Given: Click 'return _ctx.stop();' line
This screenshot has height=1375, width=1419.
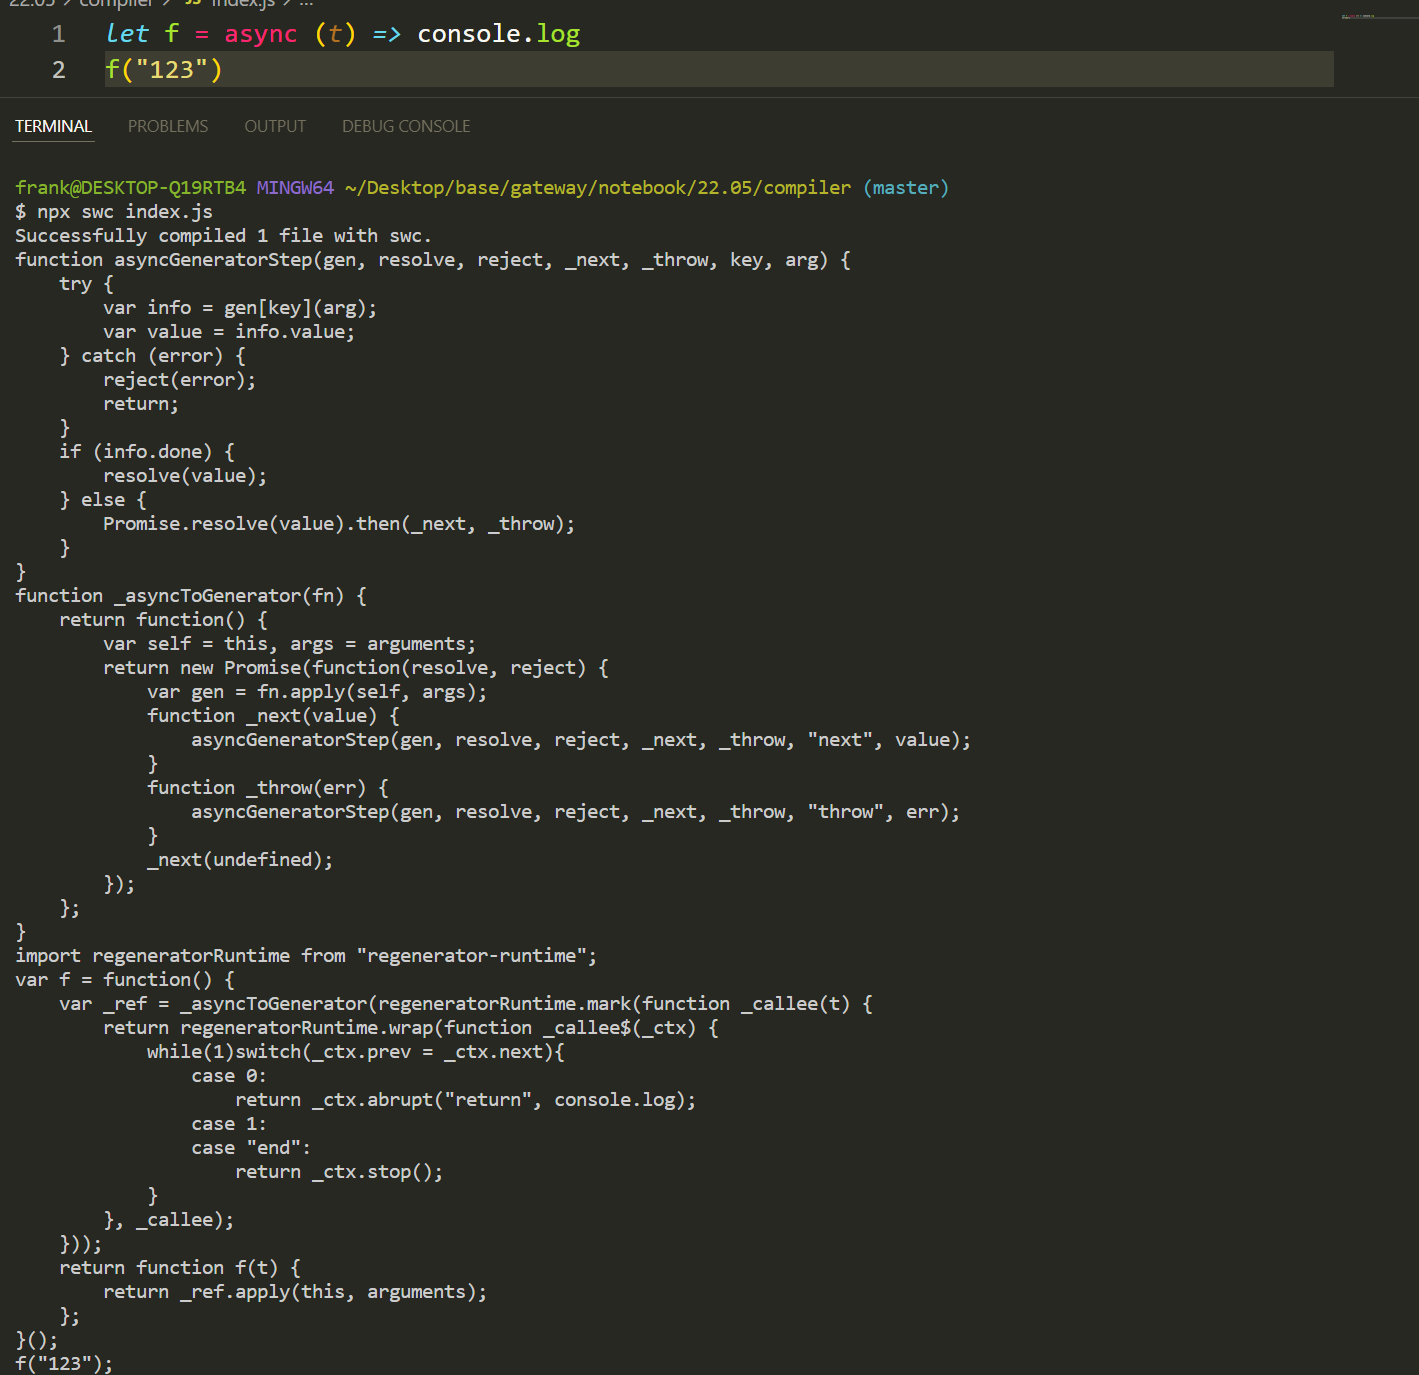Looking at the screenshot, I should (x=339, y=1172).
